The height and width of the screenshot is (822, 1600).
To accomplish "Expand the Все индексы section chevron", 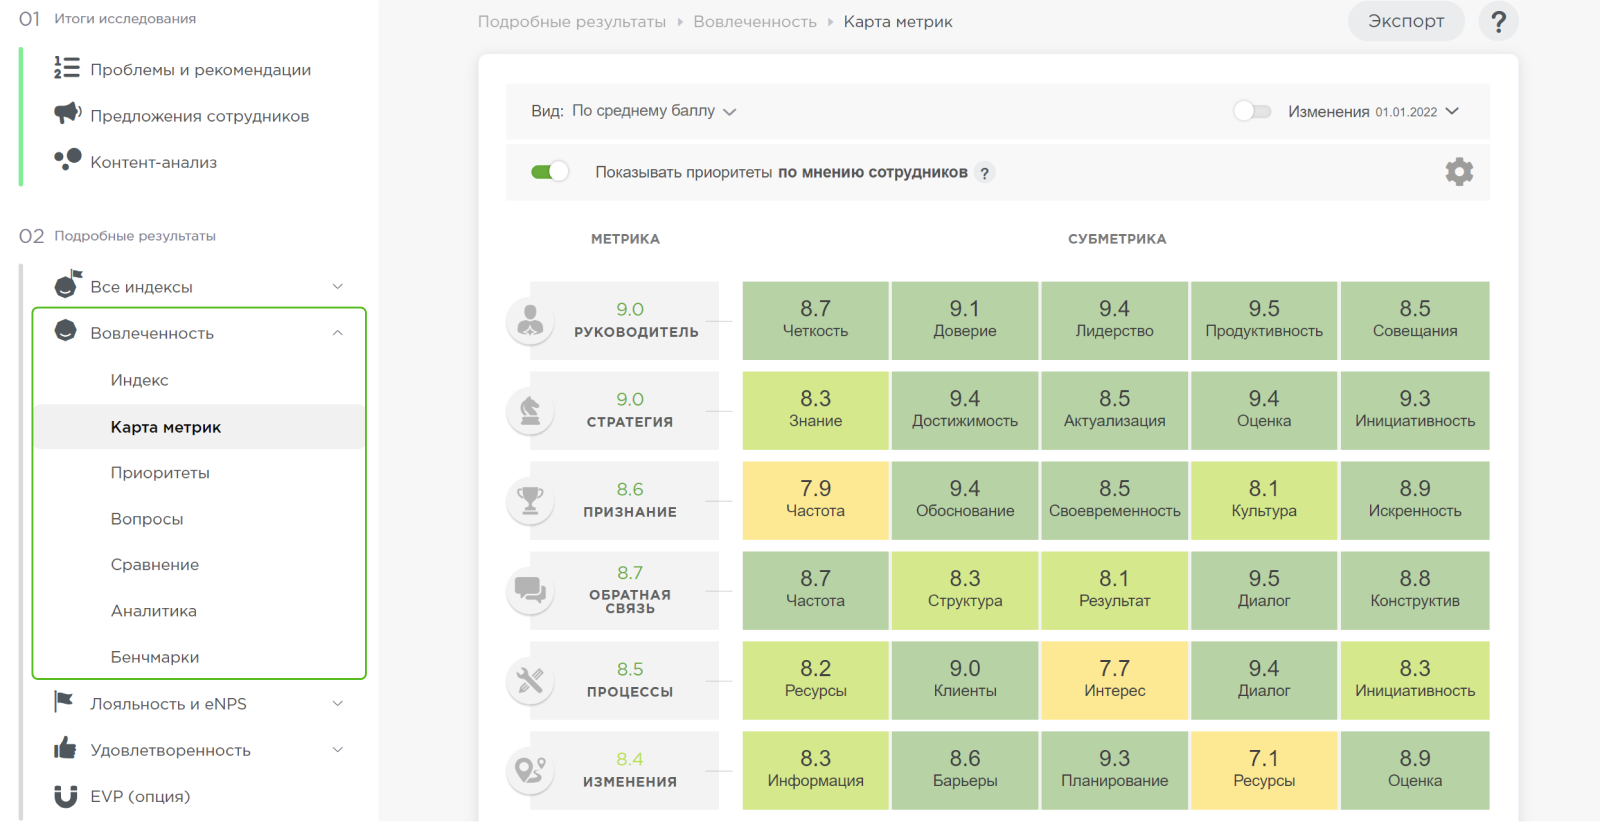I will 338,286.
